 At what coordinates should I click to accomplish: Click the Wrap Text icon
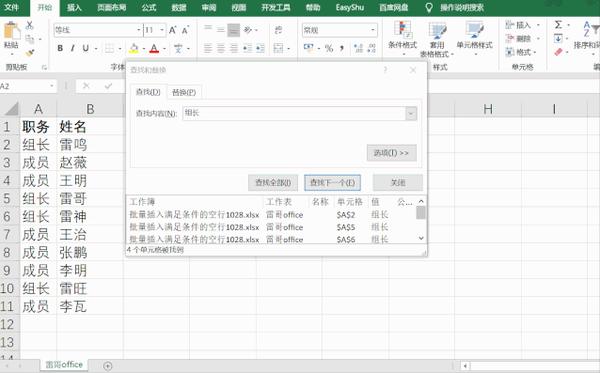(279, 29)
